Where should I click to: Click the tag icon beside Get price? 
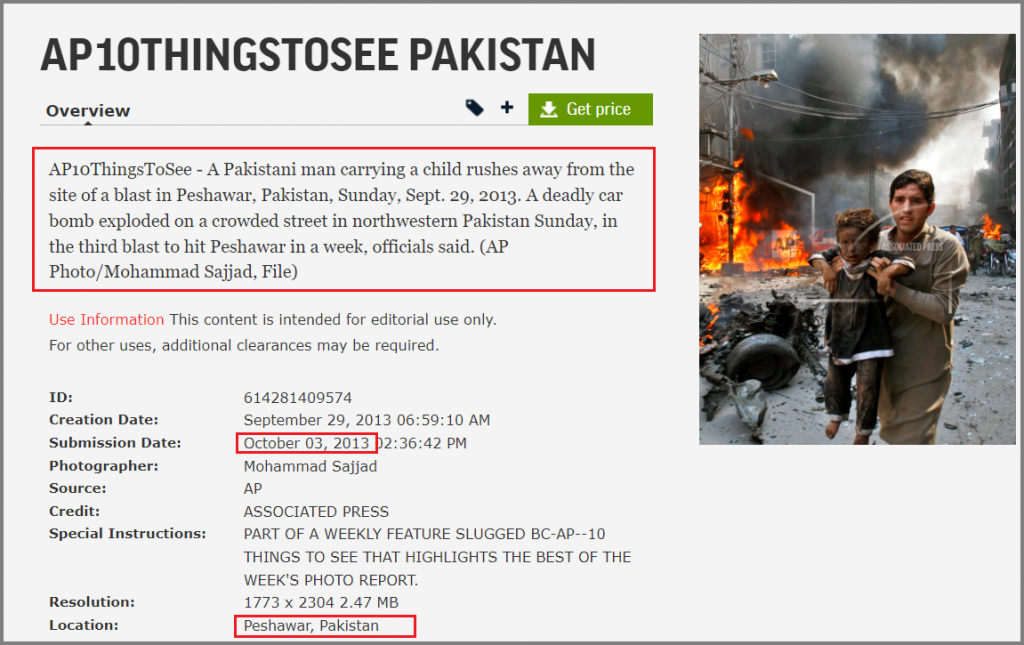click(x=475, y=108)
